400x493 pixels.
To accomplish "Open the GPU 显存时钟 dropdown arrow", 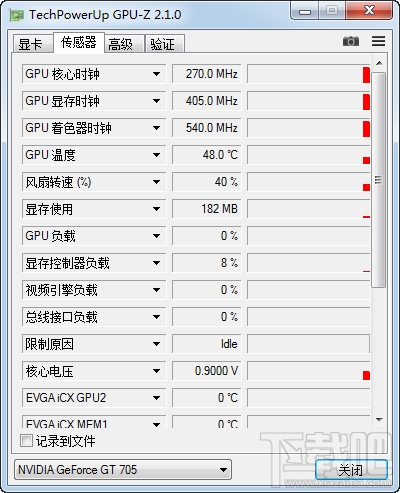I will click(156, 101).
